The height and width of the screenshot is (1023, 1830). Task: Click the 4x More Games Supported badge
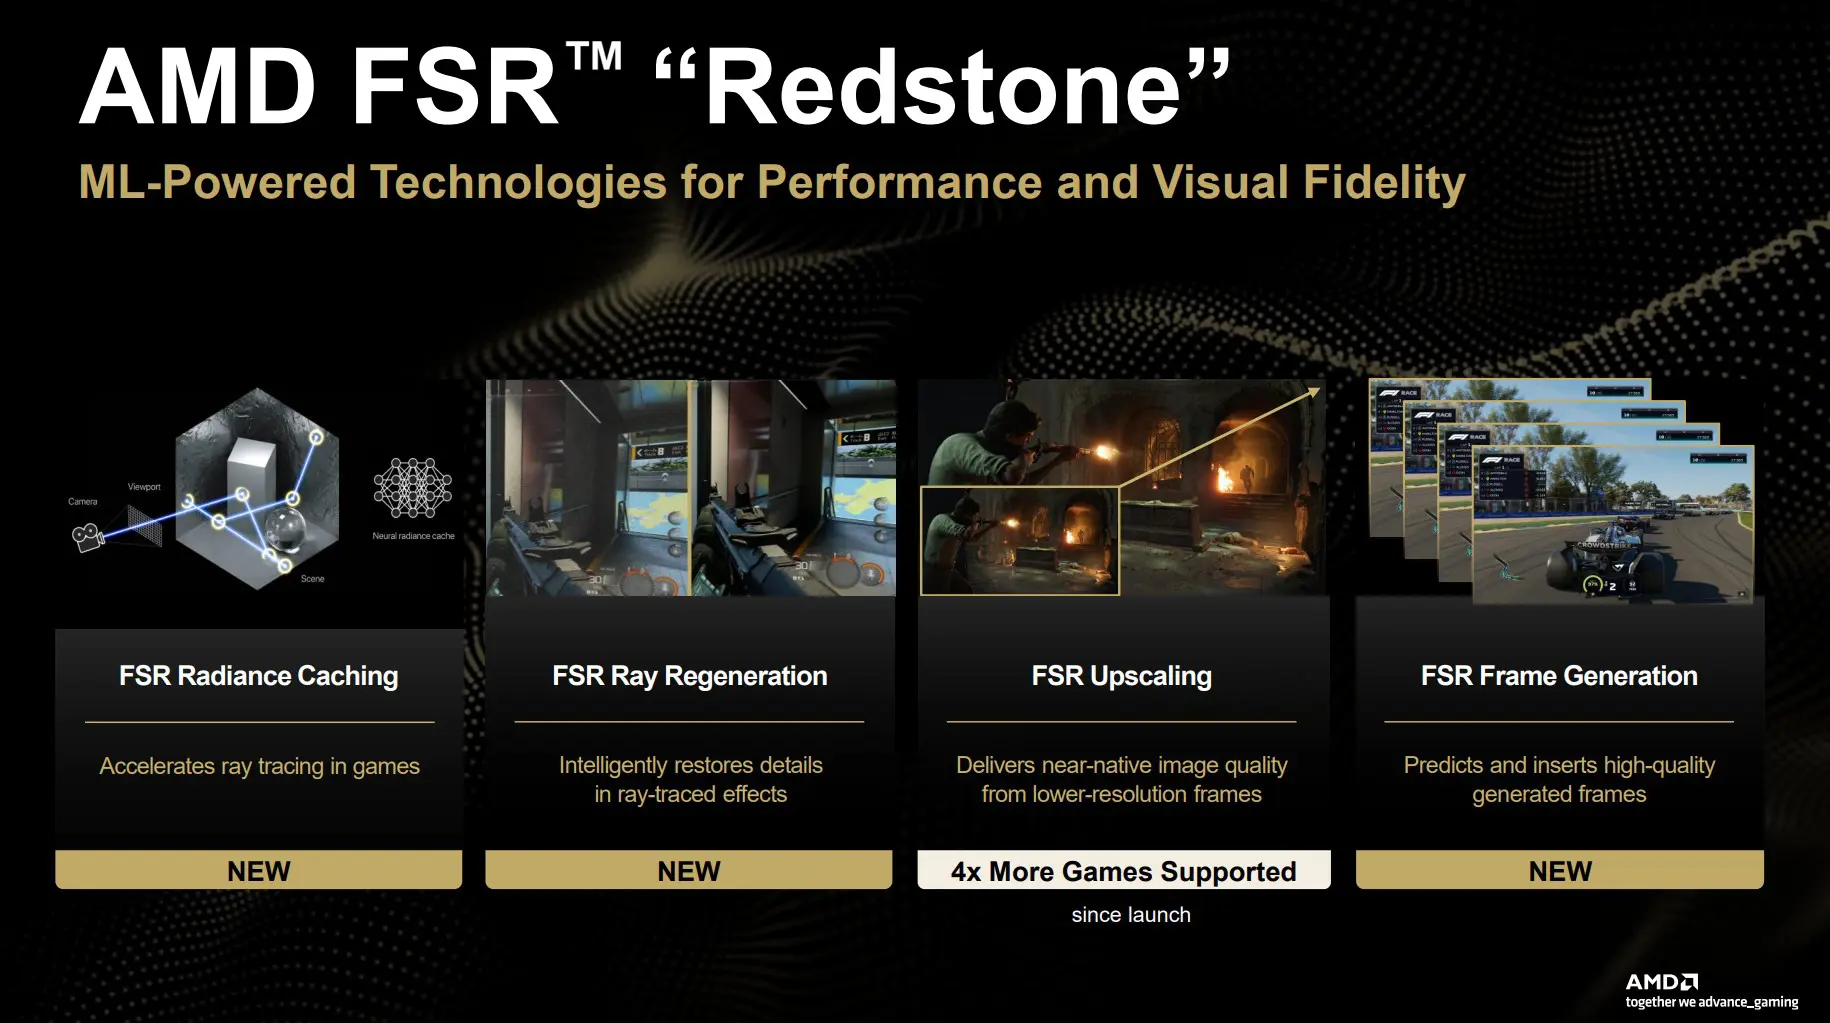pyautogui.click(x=1123, y=870)
